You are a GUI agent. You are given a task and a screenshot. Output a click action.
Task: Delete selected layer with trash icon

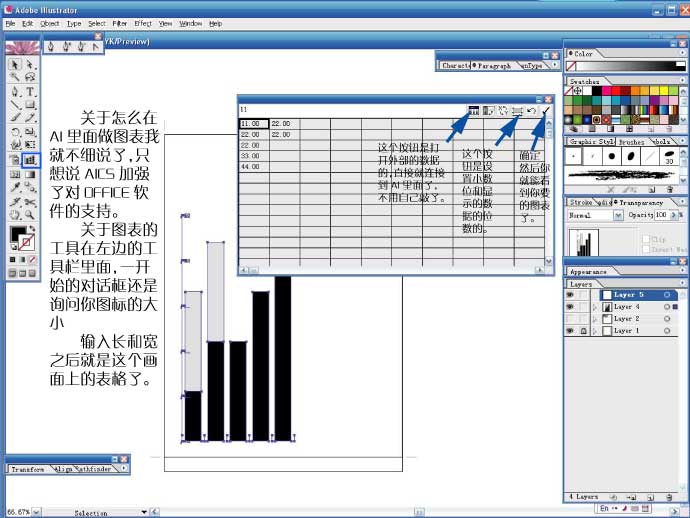click(x=669, y=497)
